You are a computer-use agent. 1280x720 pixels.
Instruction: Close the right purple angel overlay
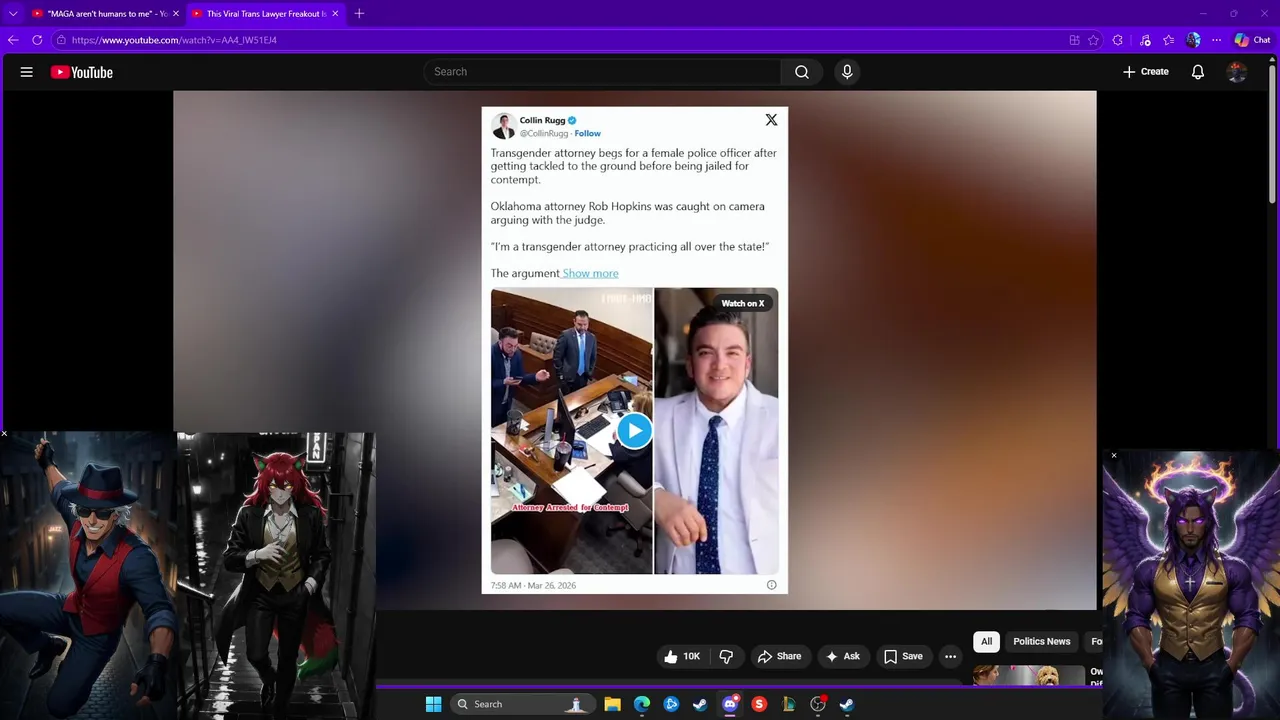tap(1113, 456)
